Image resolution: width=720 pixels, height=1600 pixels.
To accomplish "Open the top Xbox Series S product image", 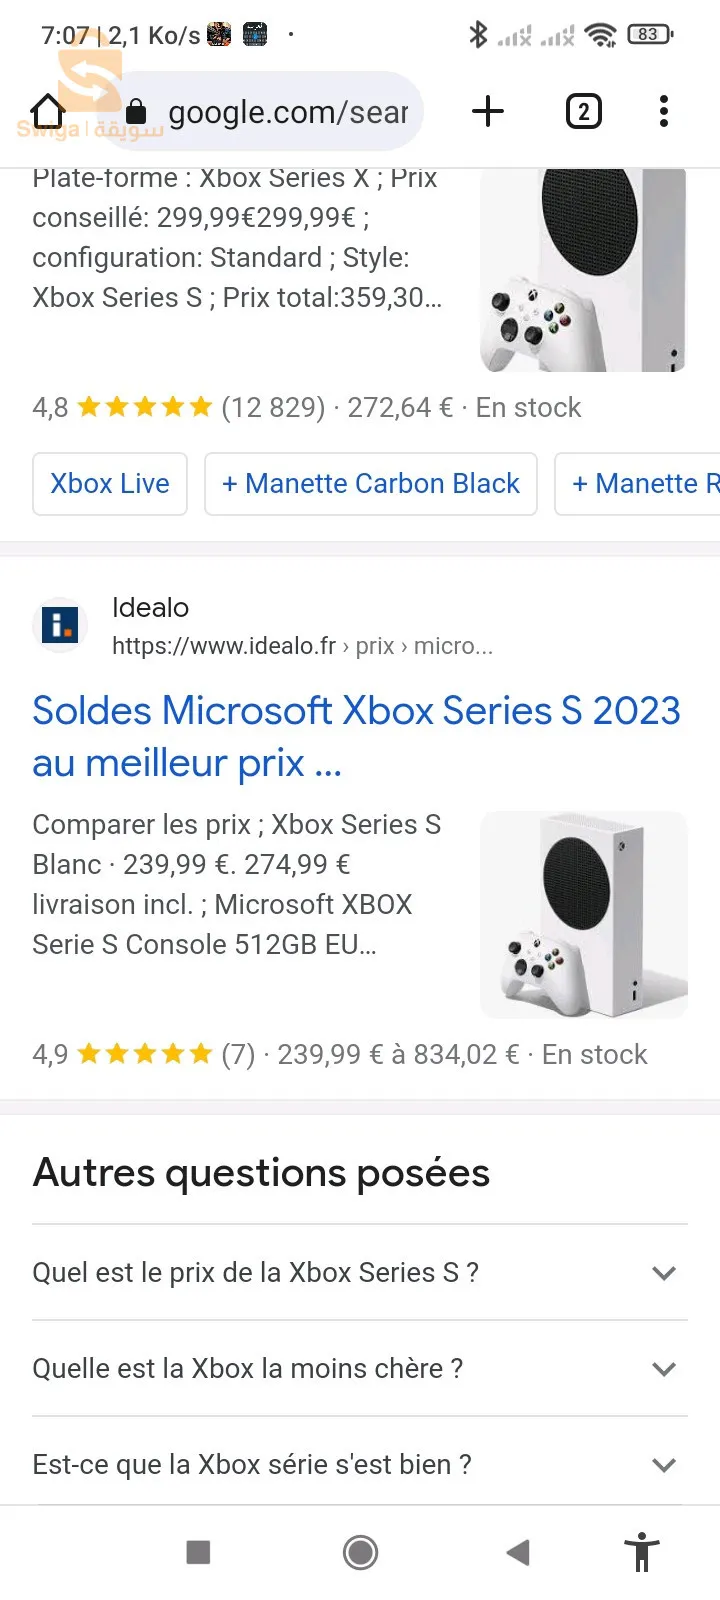I will coord(584,270).
